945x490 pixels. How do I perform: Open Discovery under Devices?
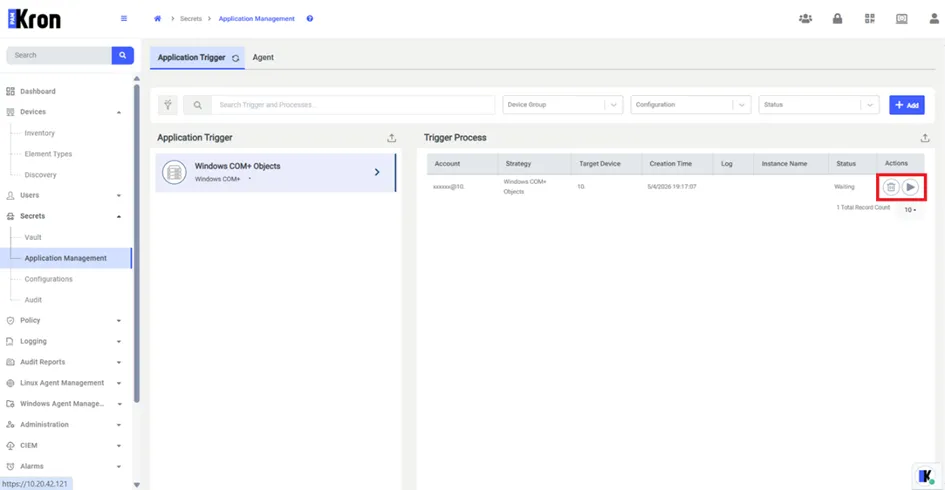(40, 175)
